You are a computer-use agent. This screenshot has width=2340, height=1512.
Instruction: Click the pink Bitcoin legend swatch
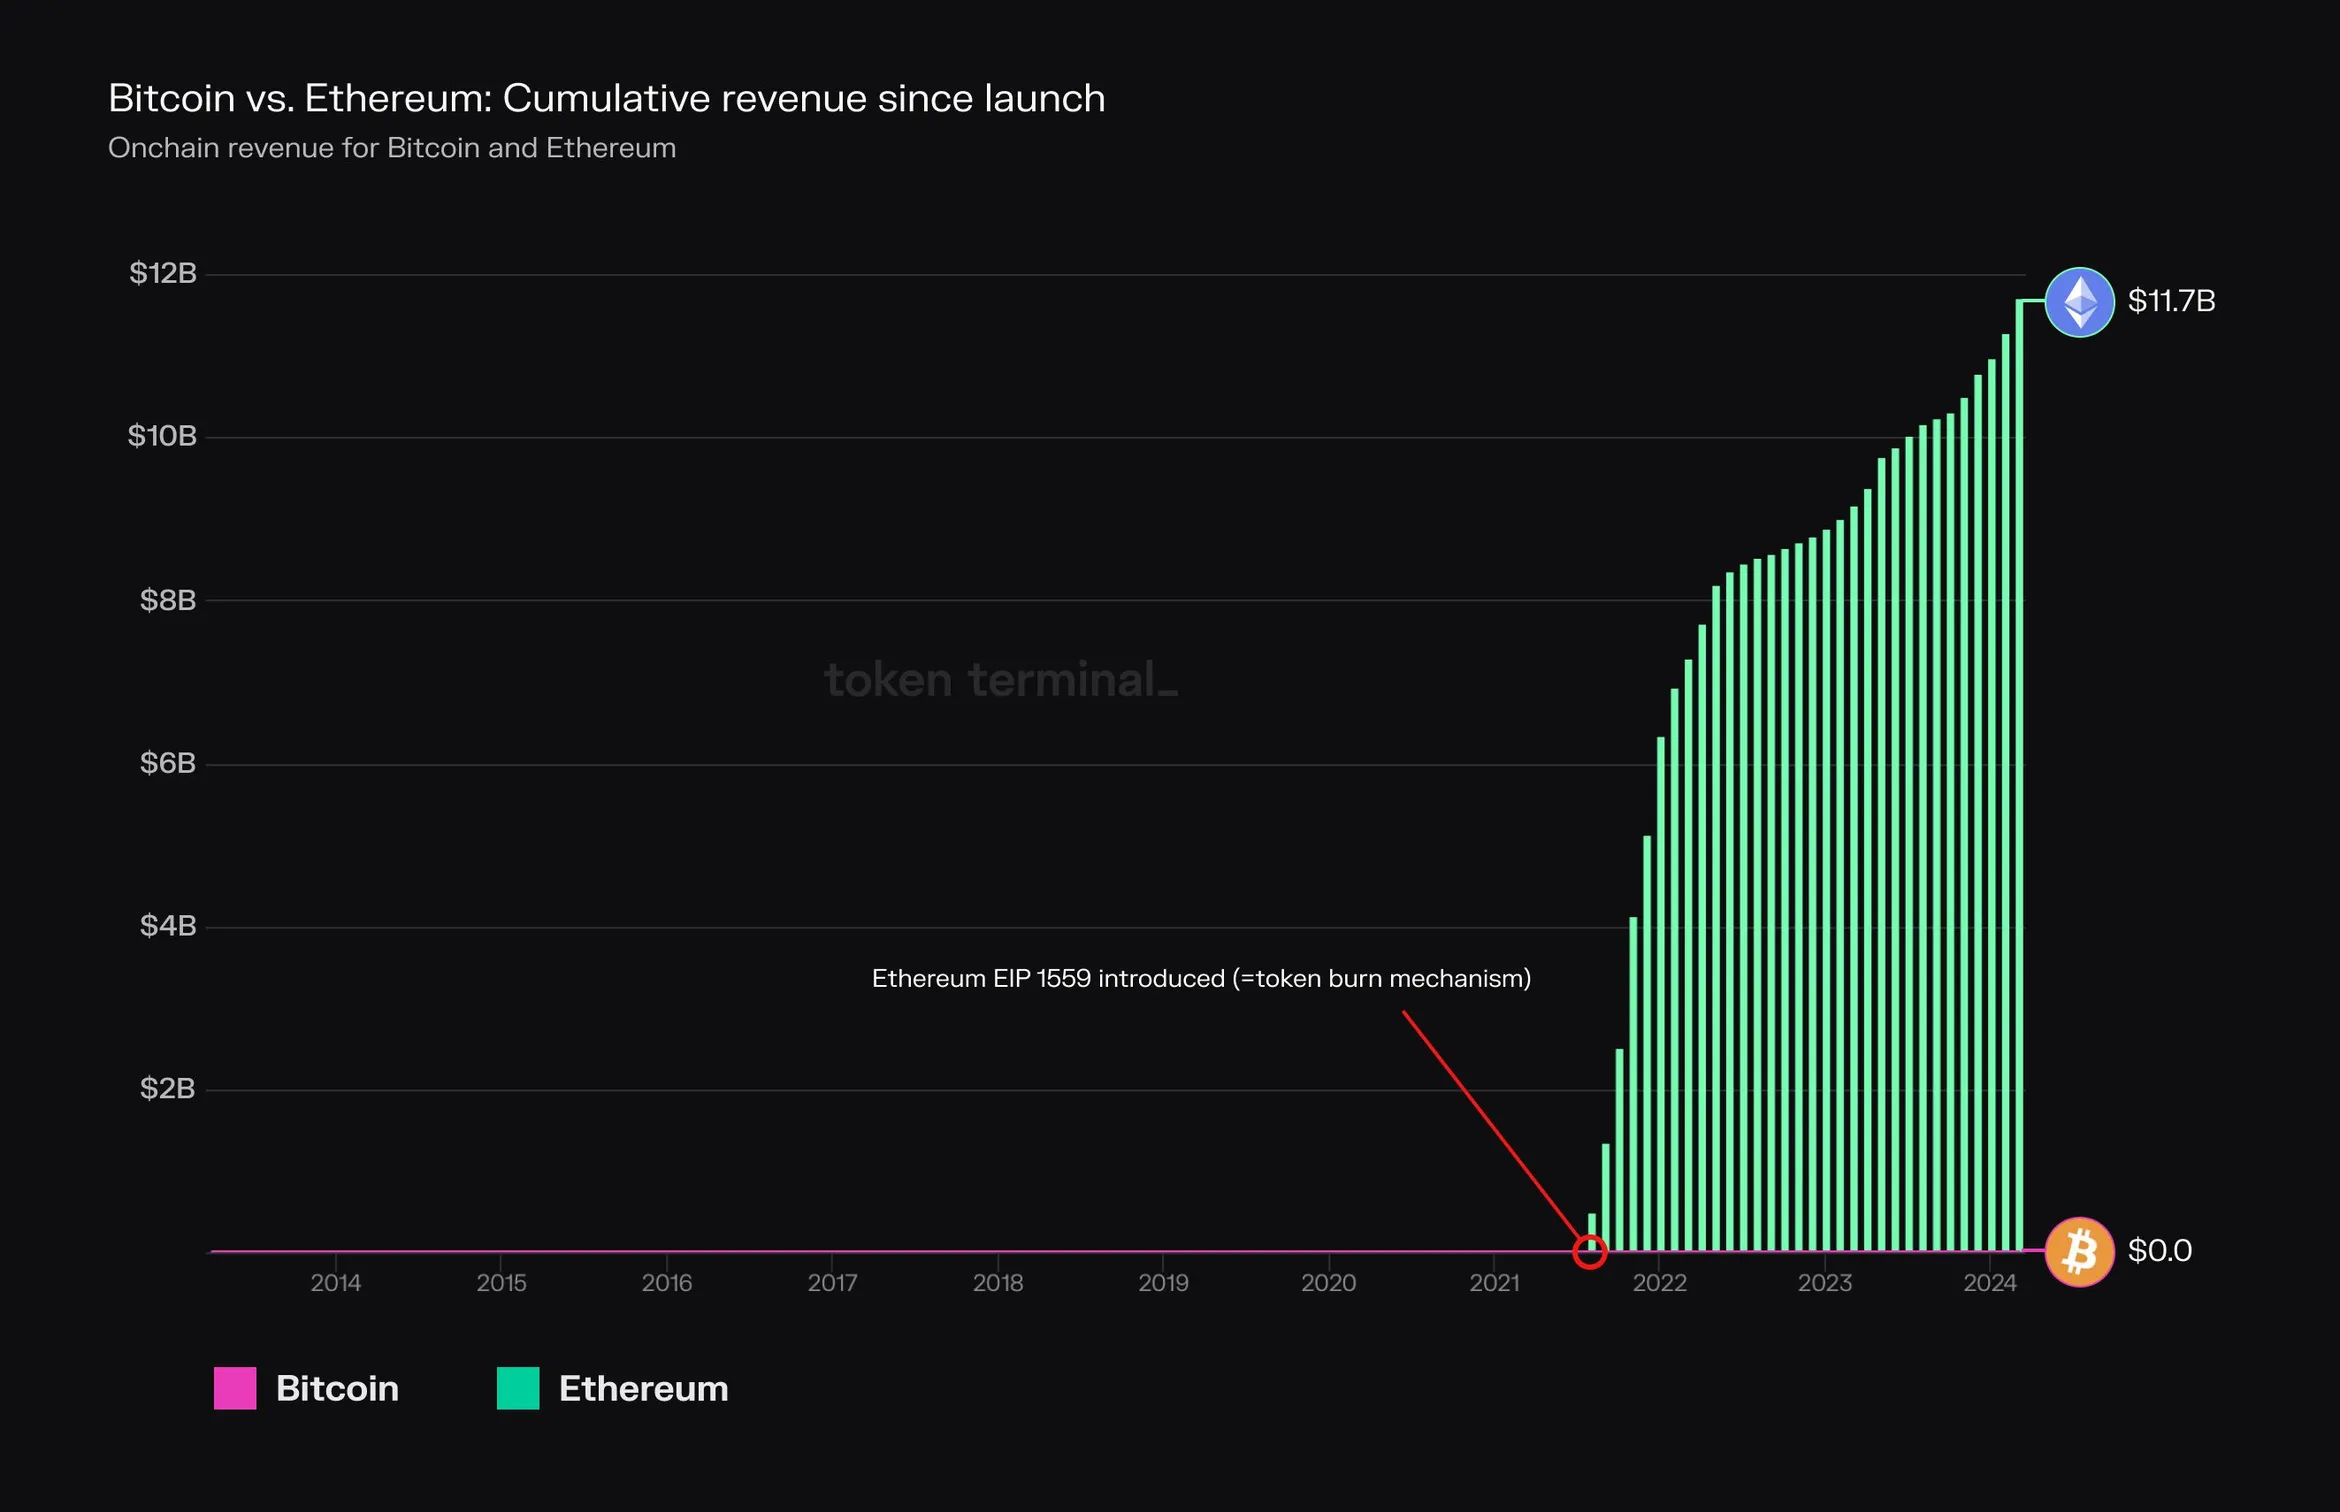point(235,1388)
